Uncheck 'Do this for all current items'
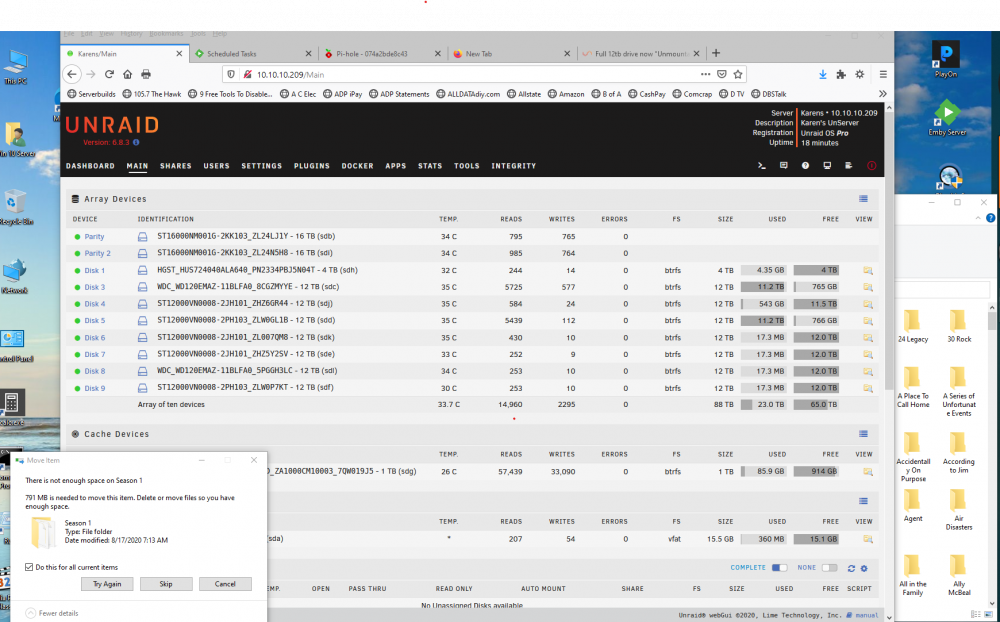 click(x=29, y=567)
